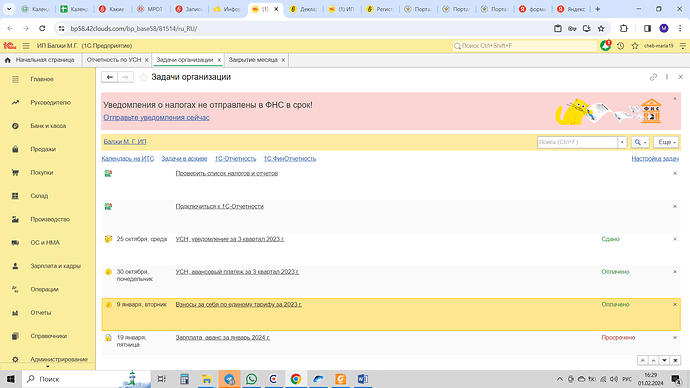Remove the Зарплата аванс за январь task

(675, 337)
